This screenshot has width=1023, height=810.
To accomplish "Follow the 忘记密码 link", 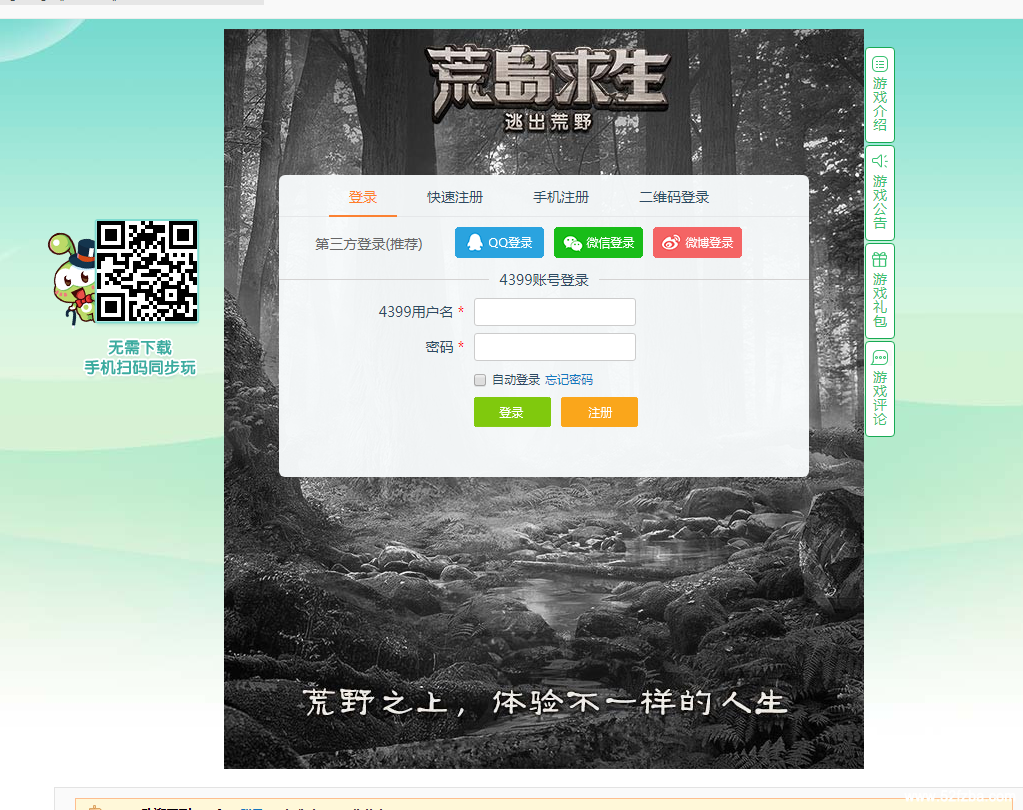I will (x=569, y=380).
